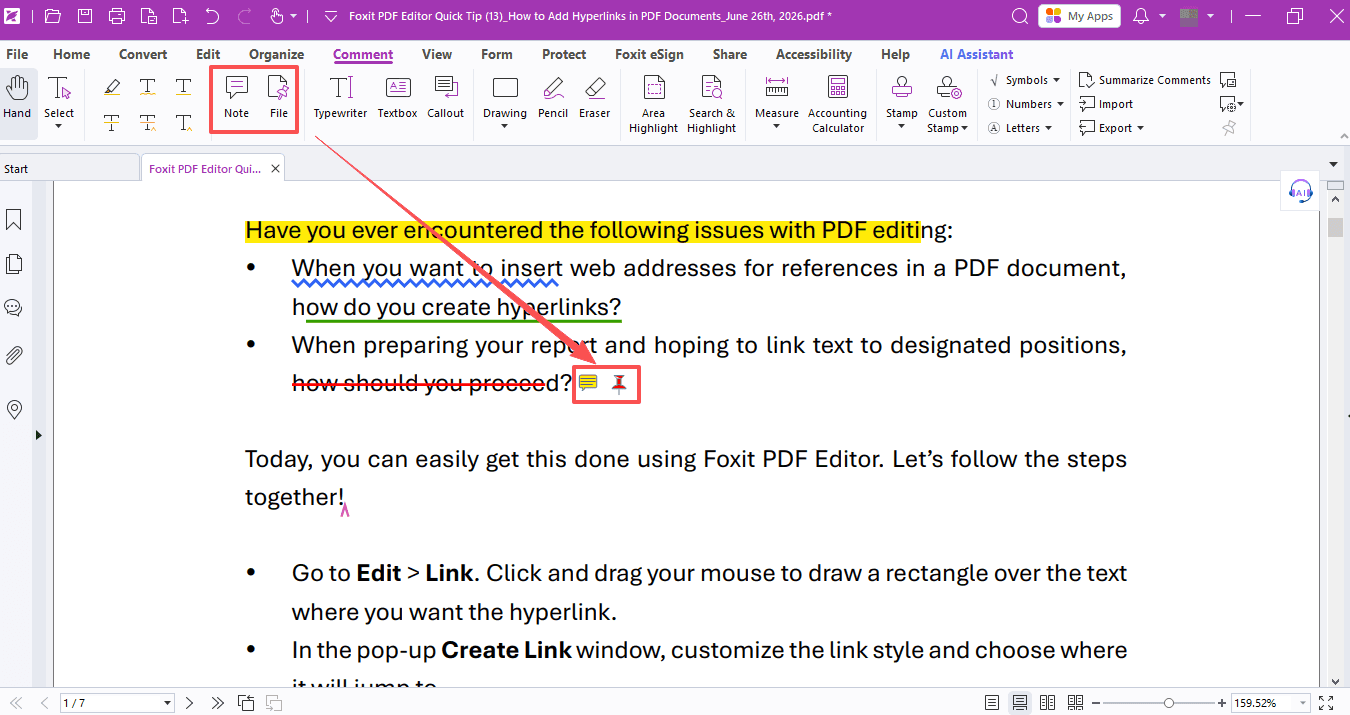Switch to facing pages view mode
The image size is (1350, 715).
coord(1047,703)
